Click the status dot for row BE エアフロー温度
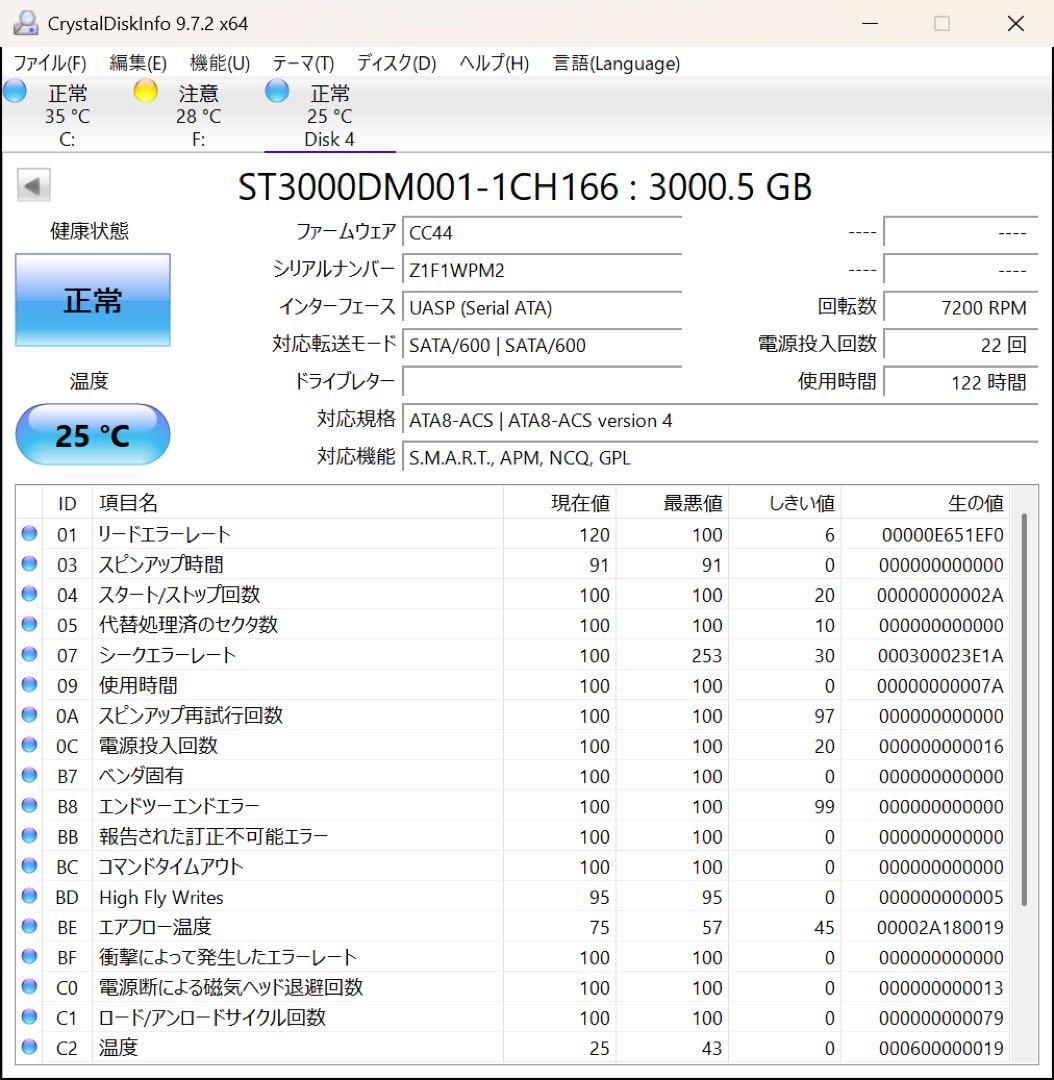 (29, 926)
